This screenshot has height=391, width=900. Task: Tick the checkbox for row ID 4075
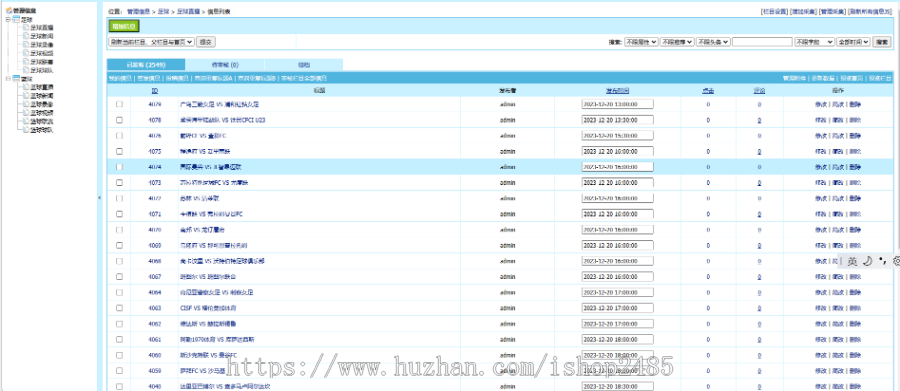[x=119, y=151]
